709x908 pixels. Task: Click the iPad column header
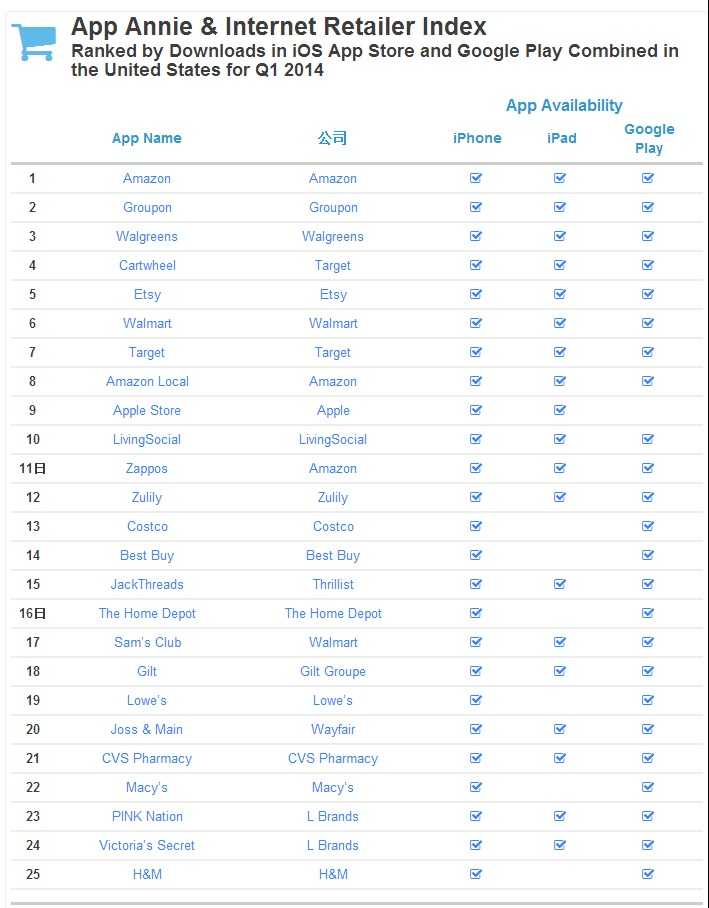[561, 138]
